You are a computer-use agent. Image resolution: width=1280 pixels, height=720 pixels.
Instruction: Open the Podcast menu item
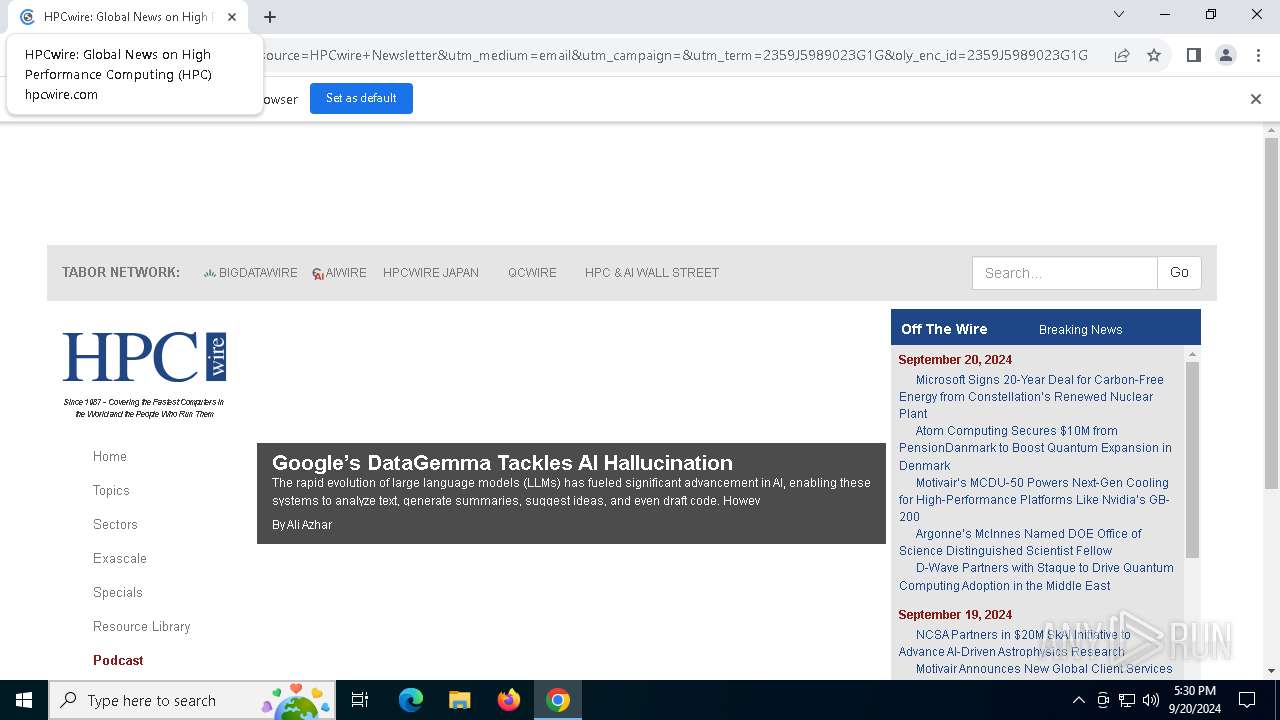(118, 660)
